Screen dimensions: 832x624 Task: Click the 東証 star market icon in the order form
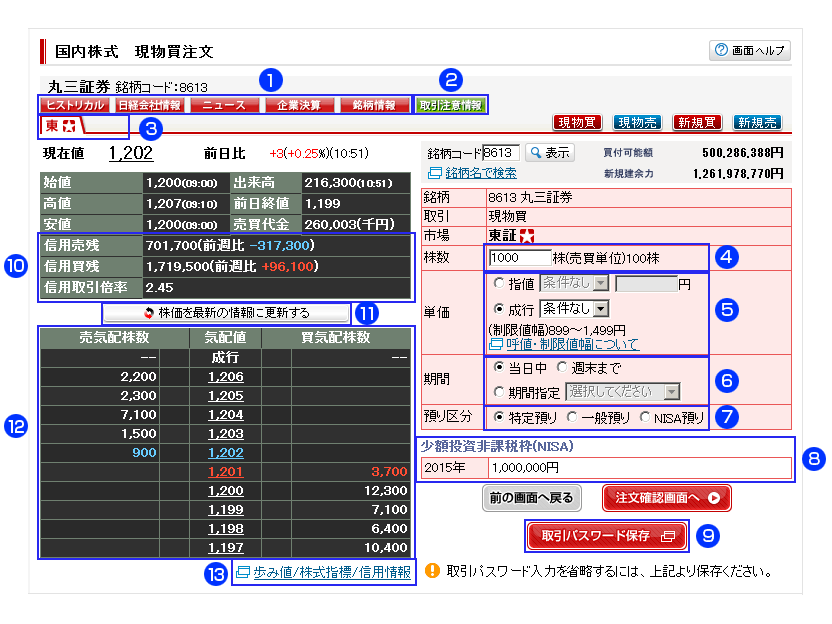pyautogui.click(x=527, y=235)
